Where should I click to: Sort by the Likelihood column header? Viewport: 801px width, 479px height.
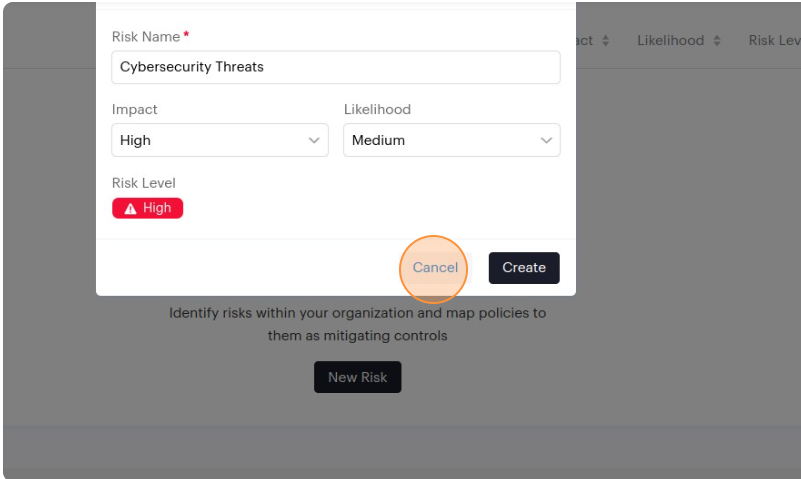671,41
